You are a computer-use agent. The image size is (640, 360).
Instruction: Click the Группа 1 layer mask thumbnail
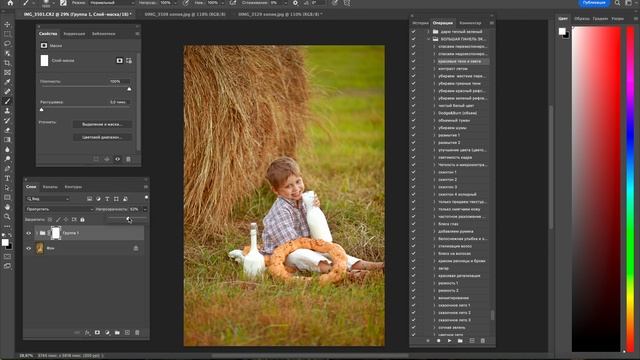[x=56, y=233]
